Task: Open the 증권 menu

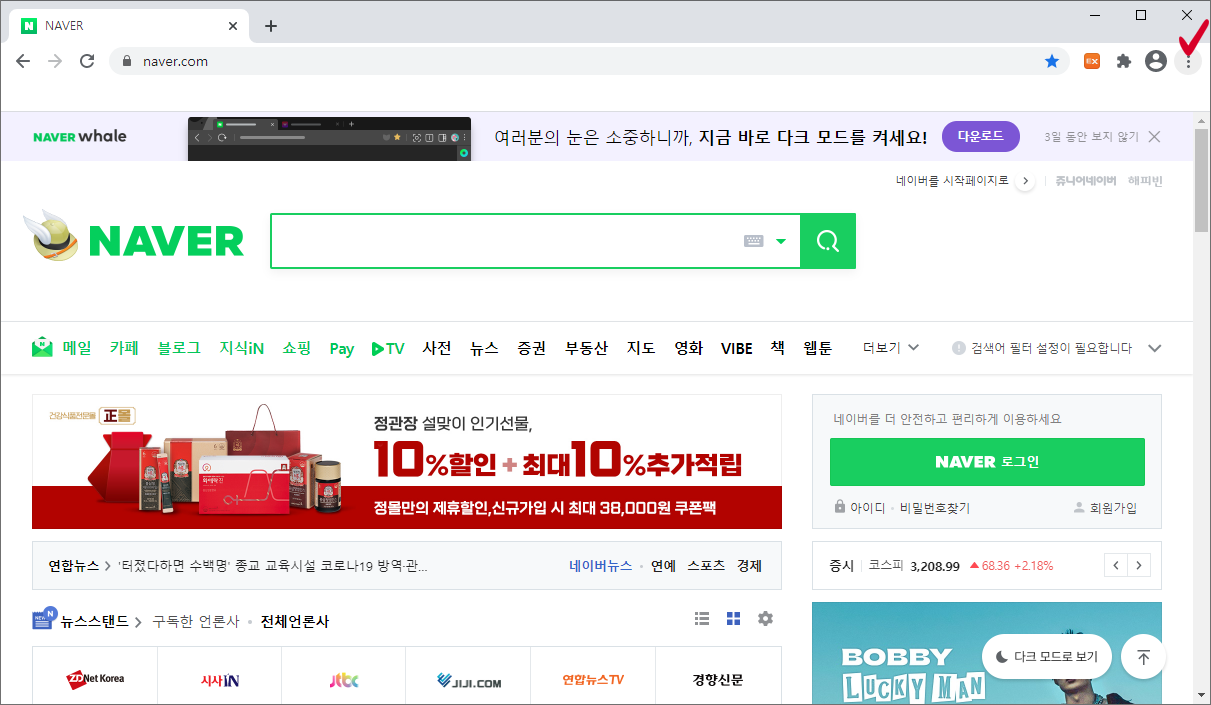Action: click(532, 348)
